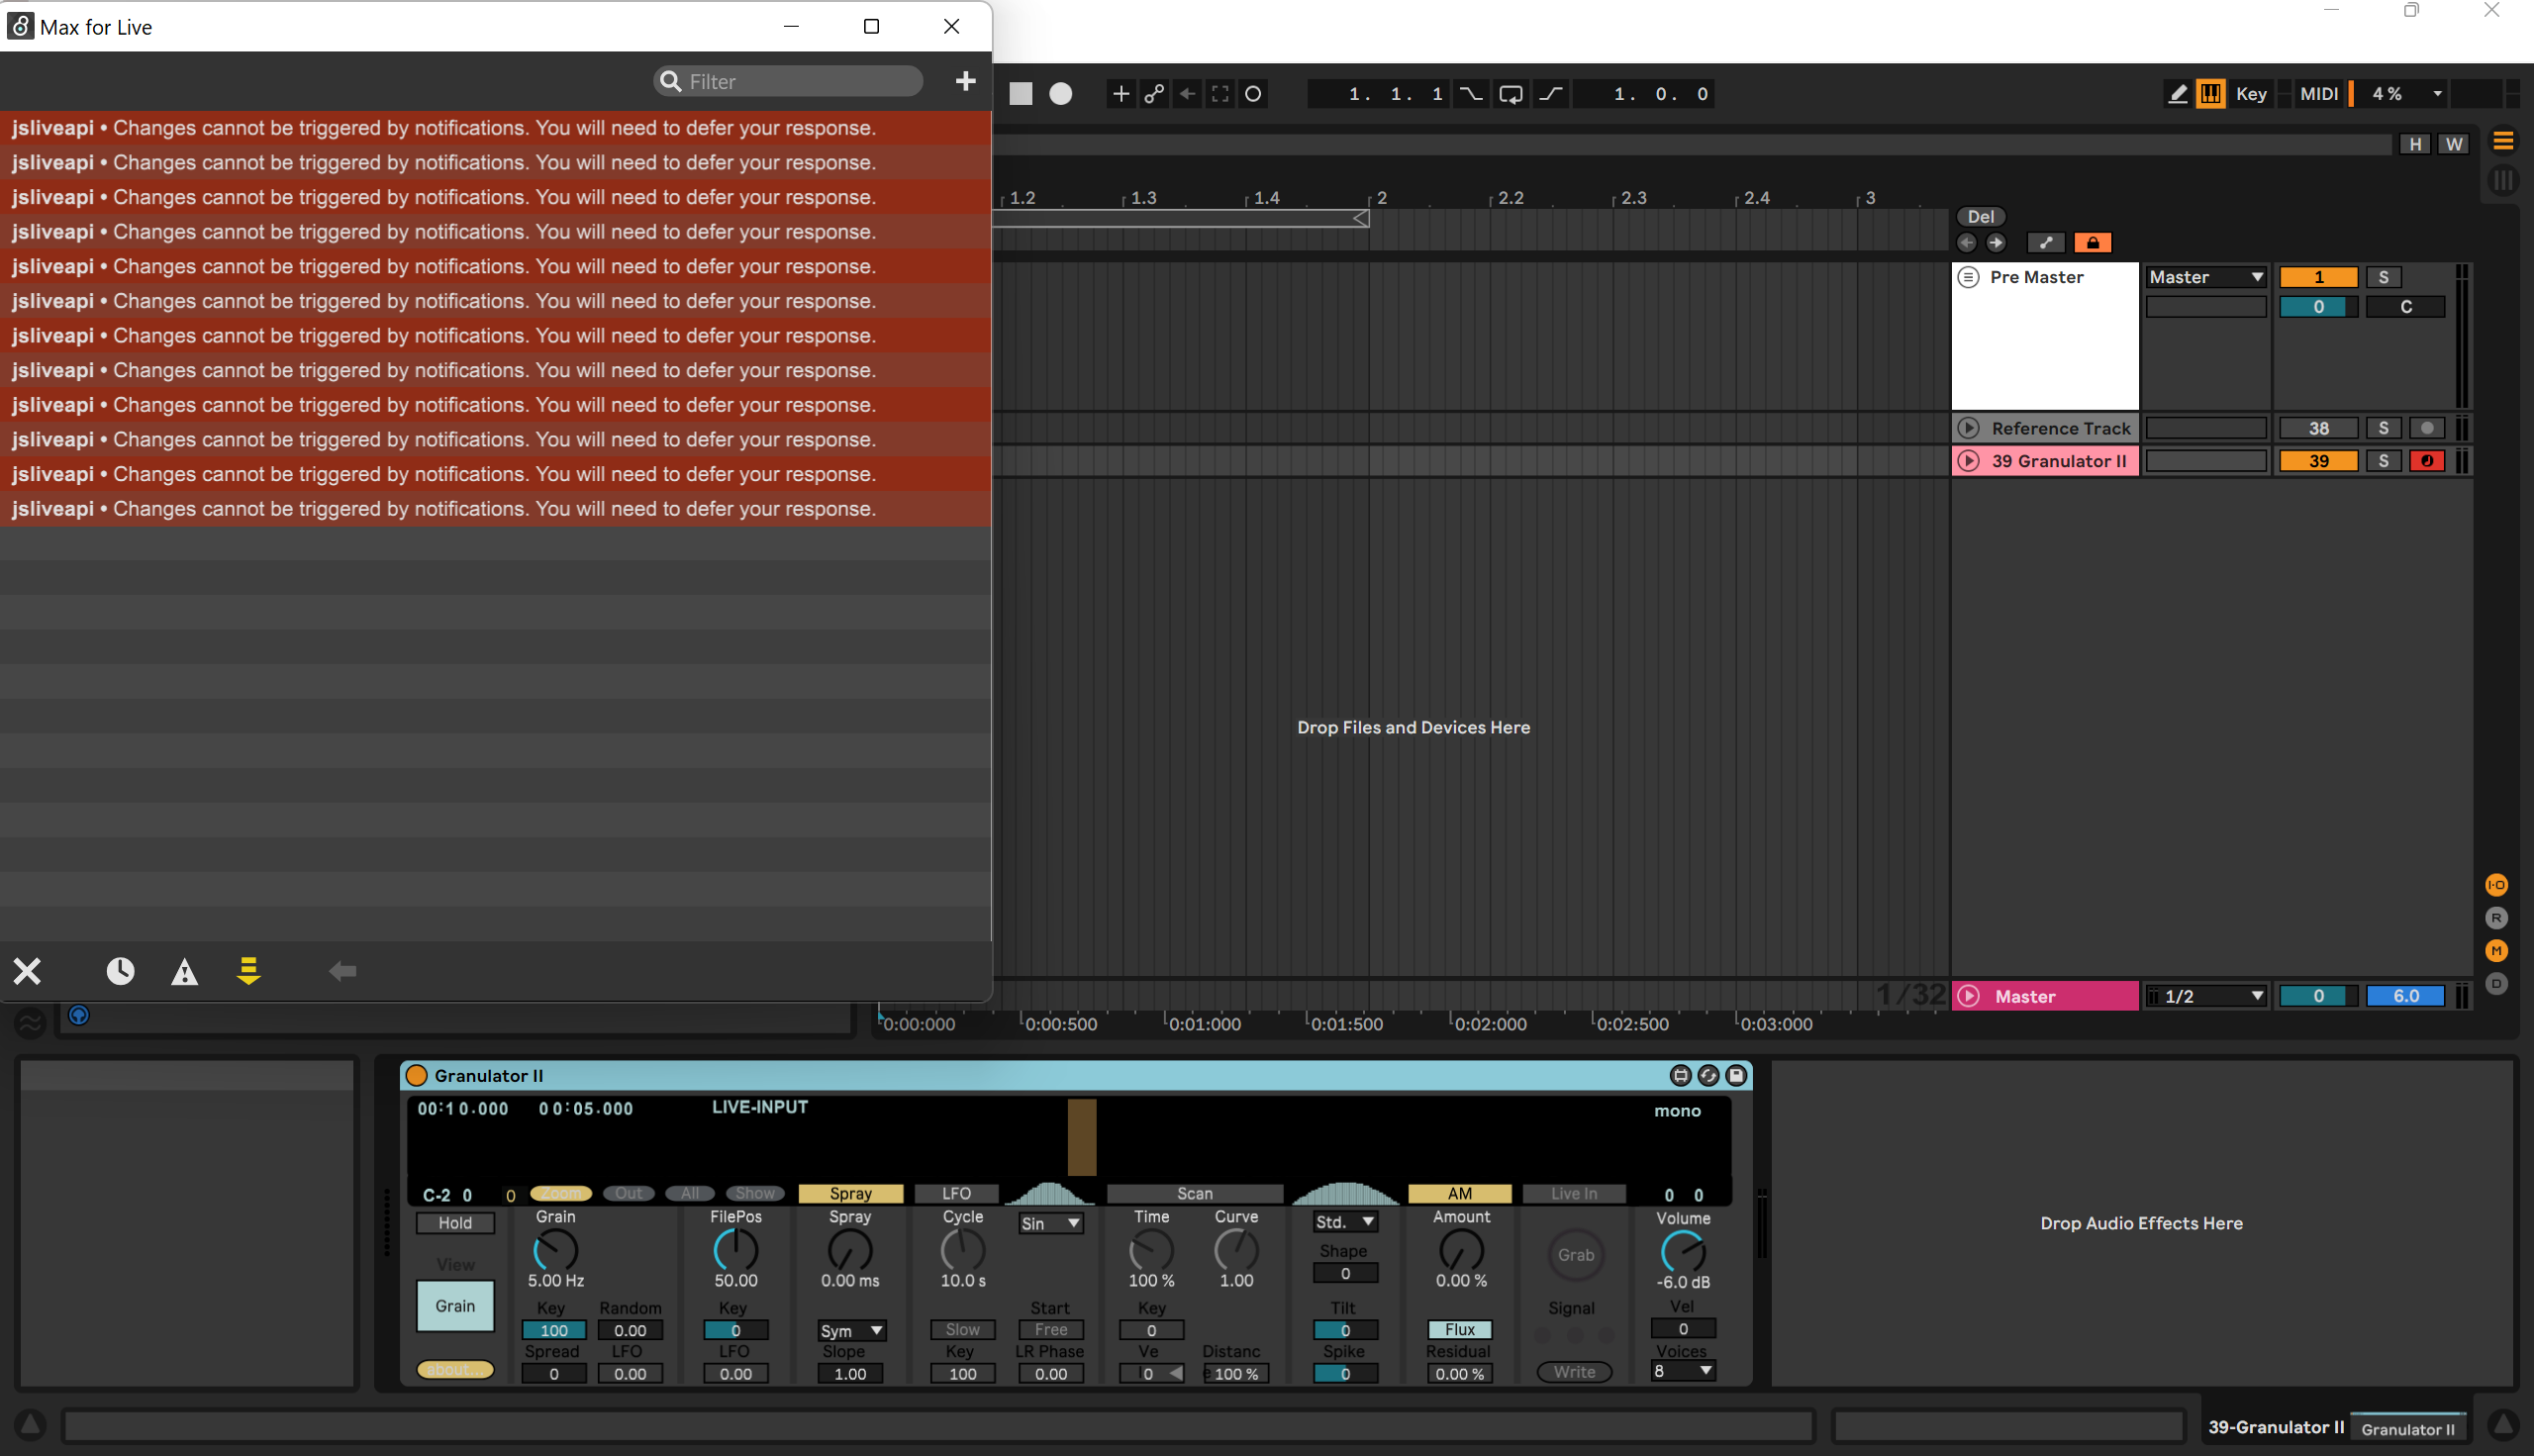Select the LFO tab in Granulator II
This screenshot has width=2534, height=1456.
(956, 1194)
